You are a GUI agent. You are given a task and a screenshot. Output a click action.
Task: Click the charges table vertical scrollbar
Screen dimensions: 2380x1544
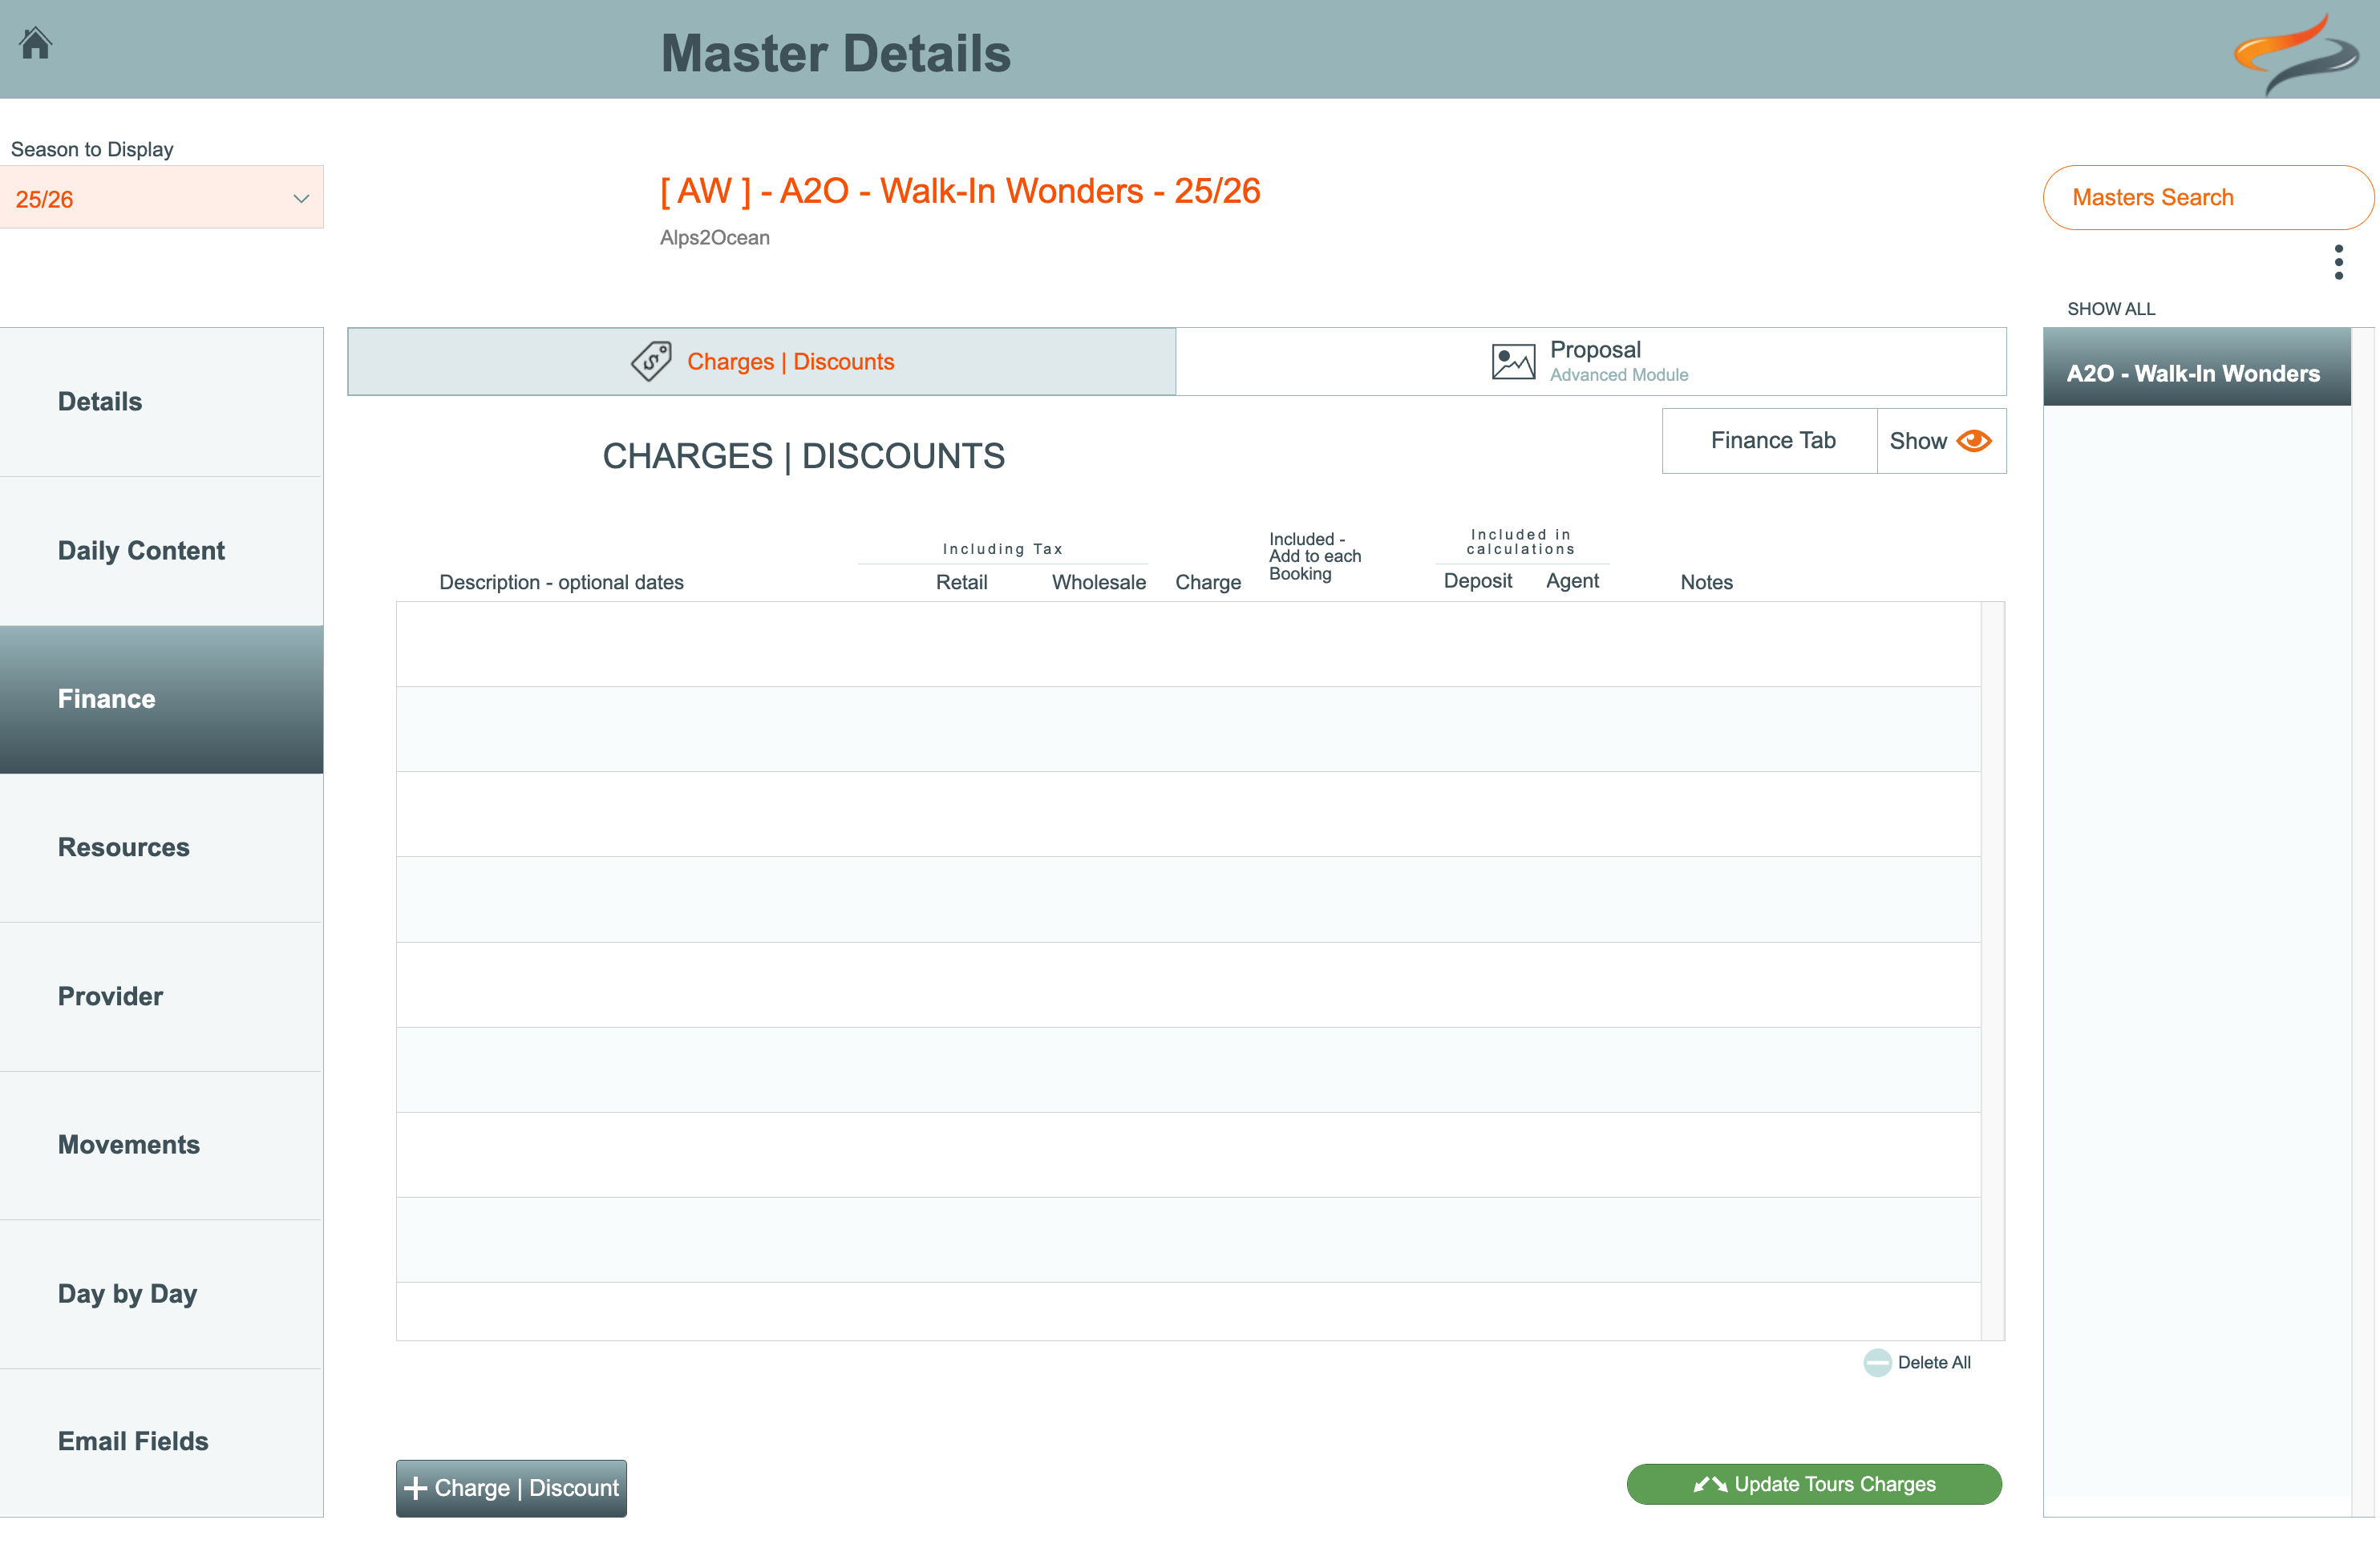coord(1993,970)
